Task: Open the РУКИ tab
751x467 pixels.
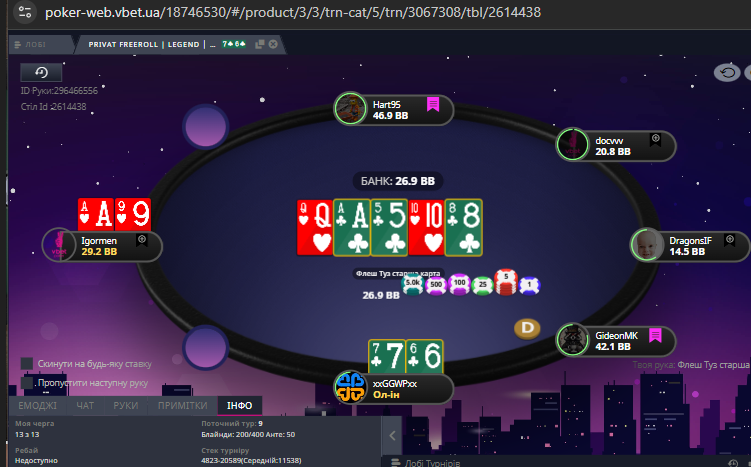Action: pos(125,406)
